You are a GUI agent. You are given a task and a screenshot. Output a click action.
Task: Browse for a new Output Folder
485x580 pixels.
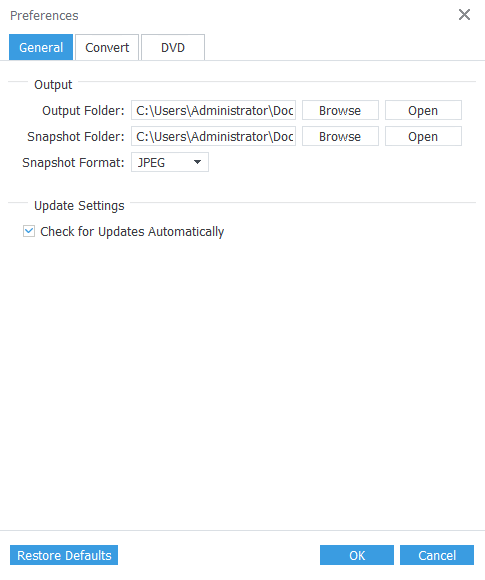[340, 110]
